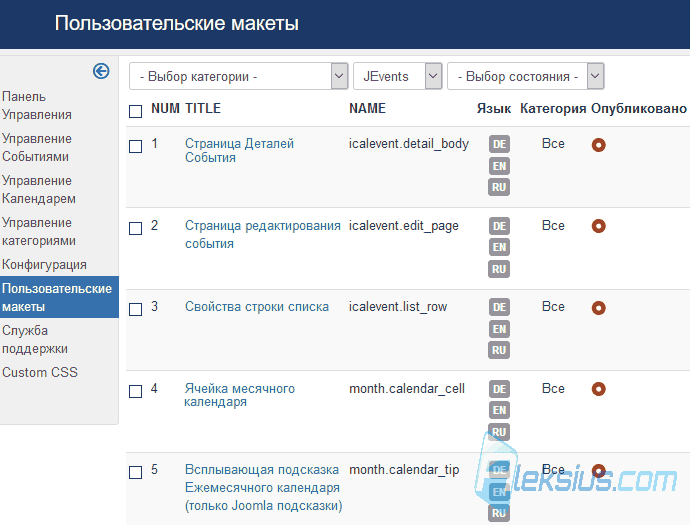Toggle published status of Ячейка месячного календаря
Viewport: 690px width, 525px height.
(598, 389)
